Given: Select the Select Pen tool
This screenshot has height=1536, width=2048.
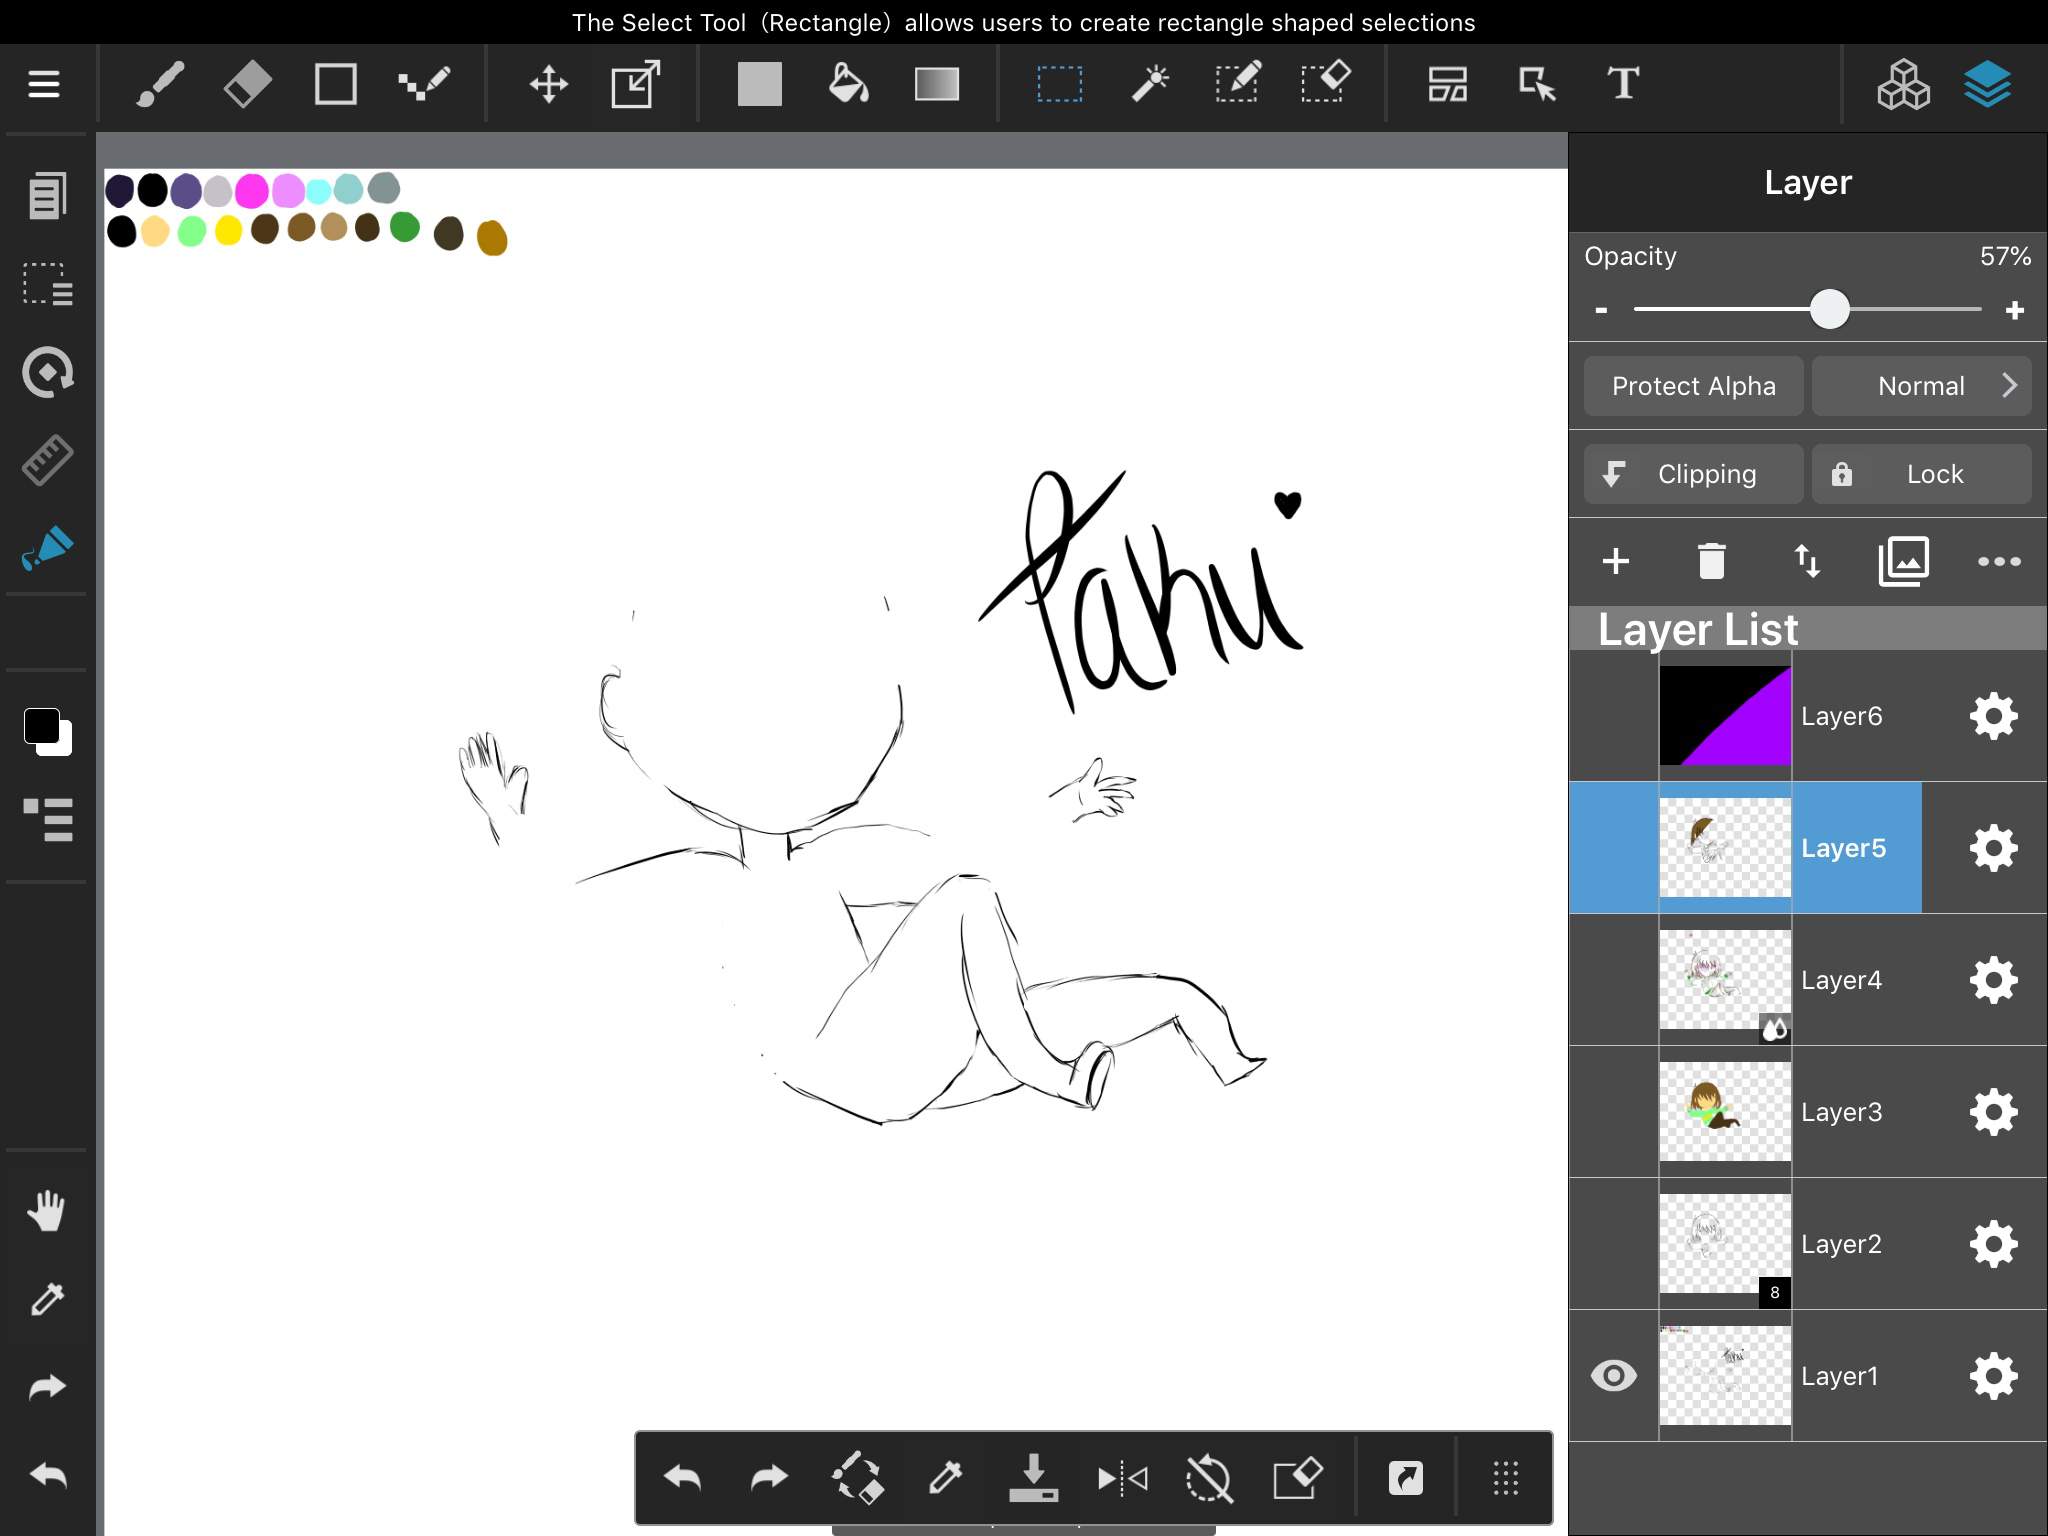Looking at the screenshot, I should pyautogui.click(x=1238, y=84).
